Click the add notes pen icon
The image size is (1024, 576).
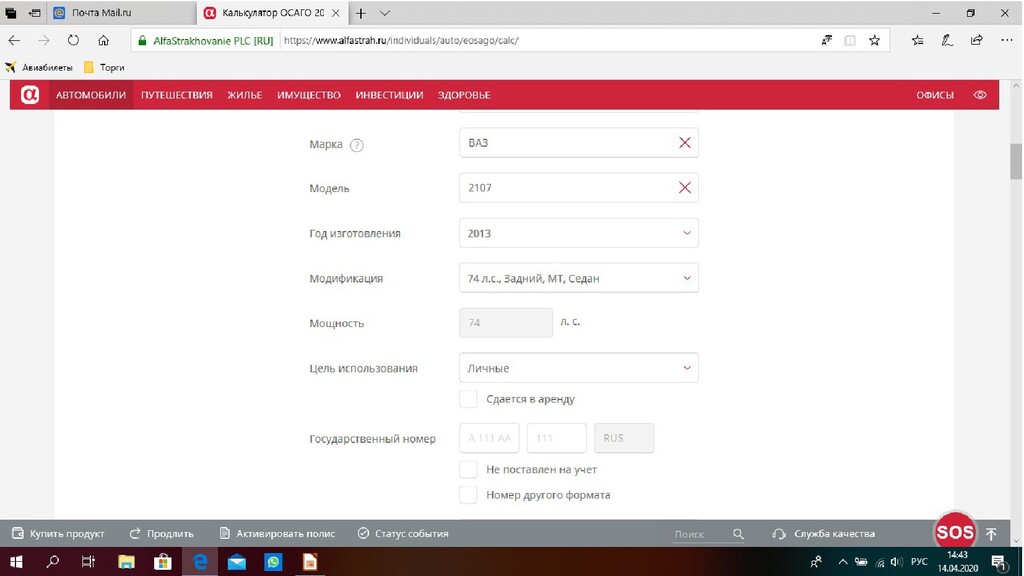tap(947, 40)
